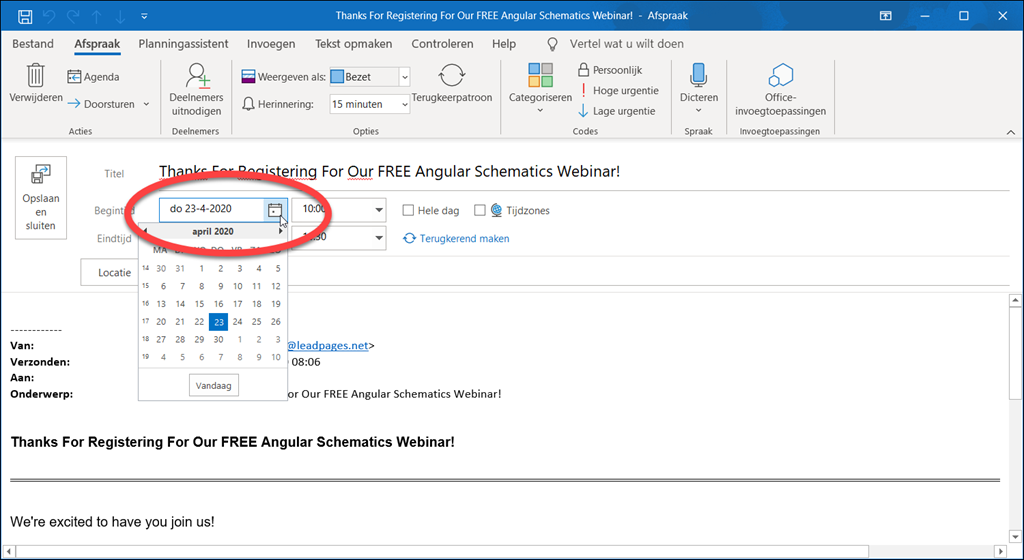1024x560 pixels.
Task: Click the Save icon in title bar
Action: coord(25,16)
